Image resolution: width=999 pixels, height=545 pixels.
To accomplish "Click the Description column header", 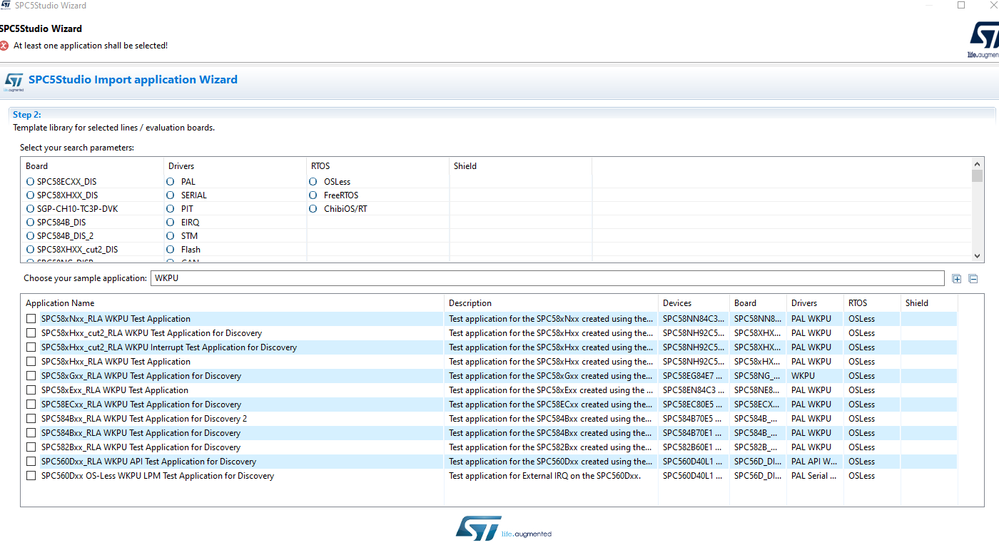I will (551, 303).
